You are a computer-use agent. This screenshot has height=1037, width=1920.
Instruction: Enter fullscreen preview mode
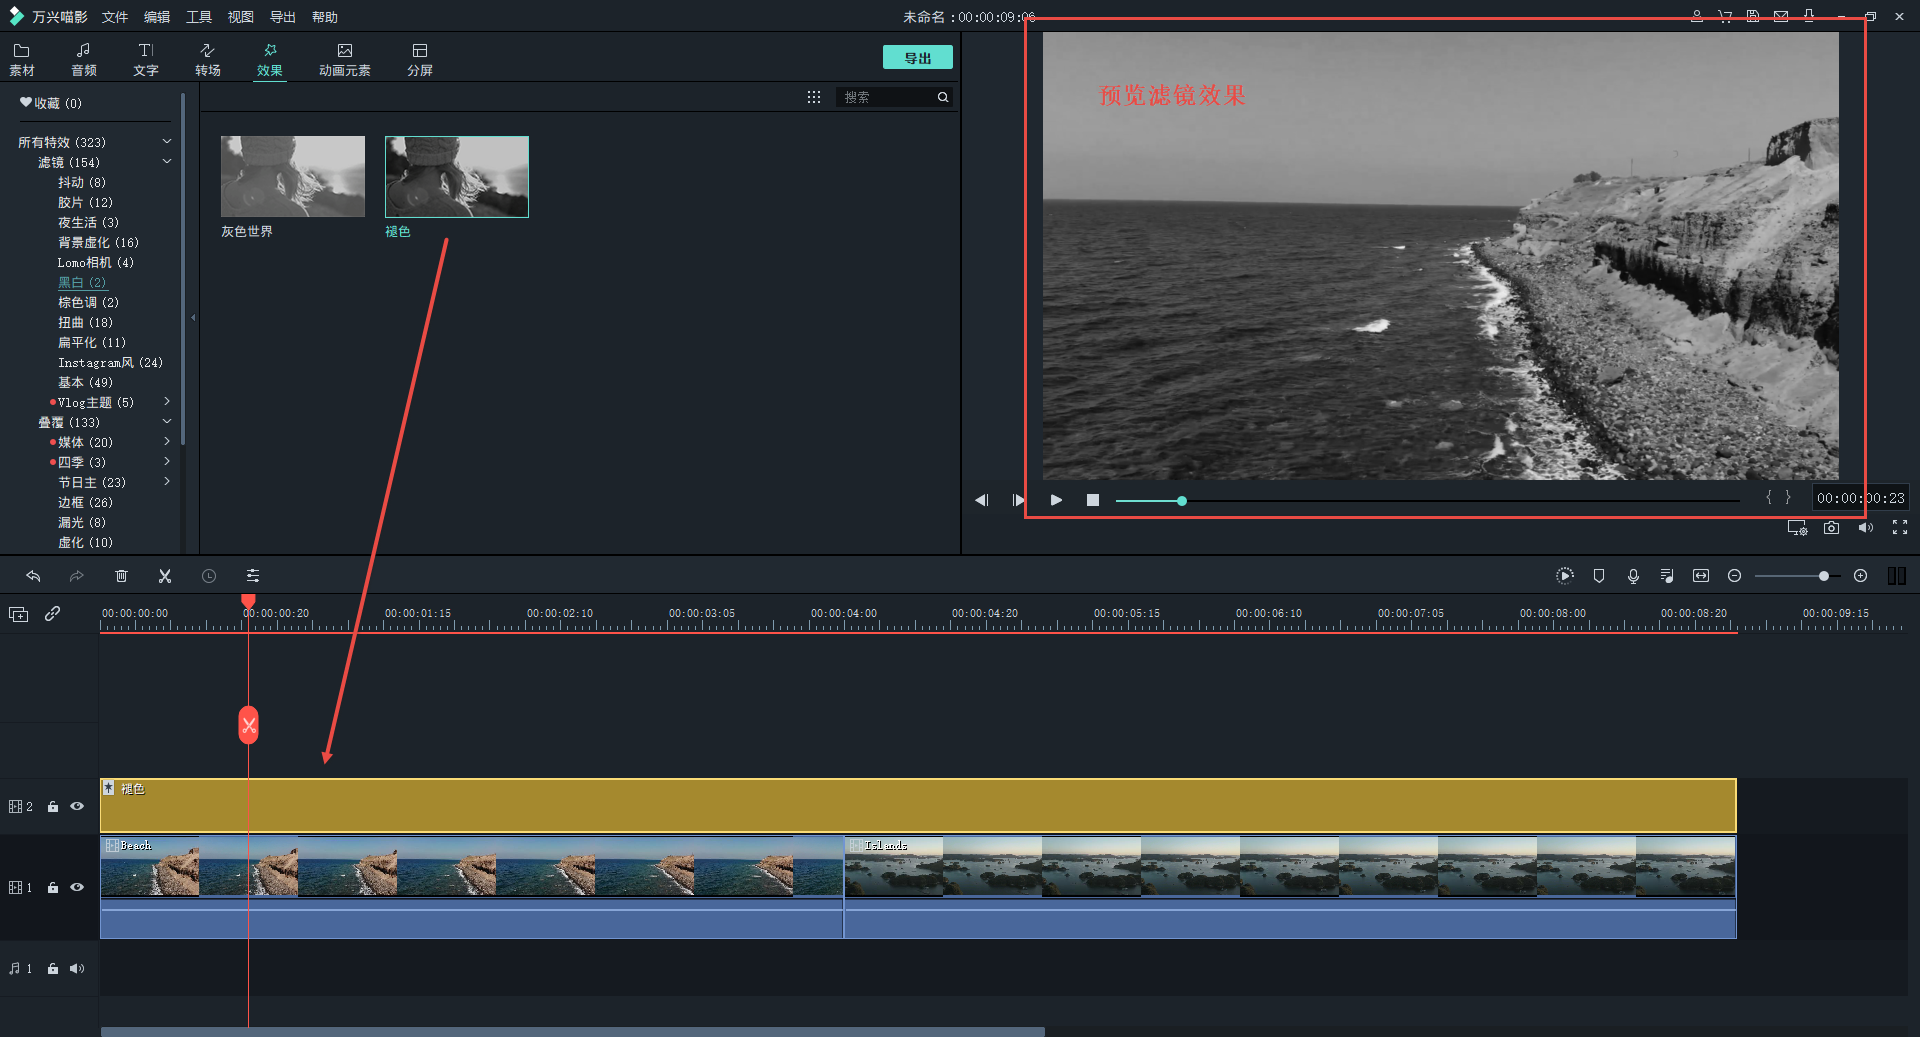[1899, 528]
